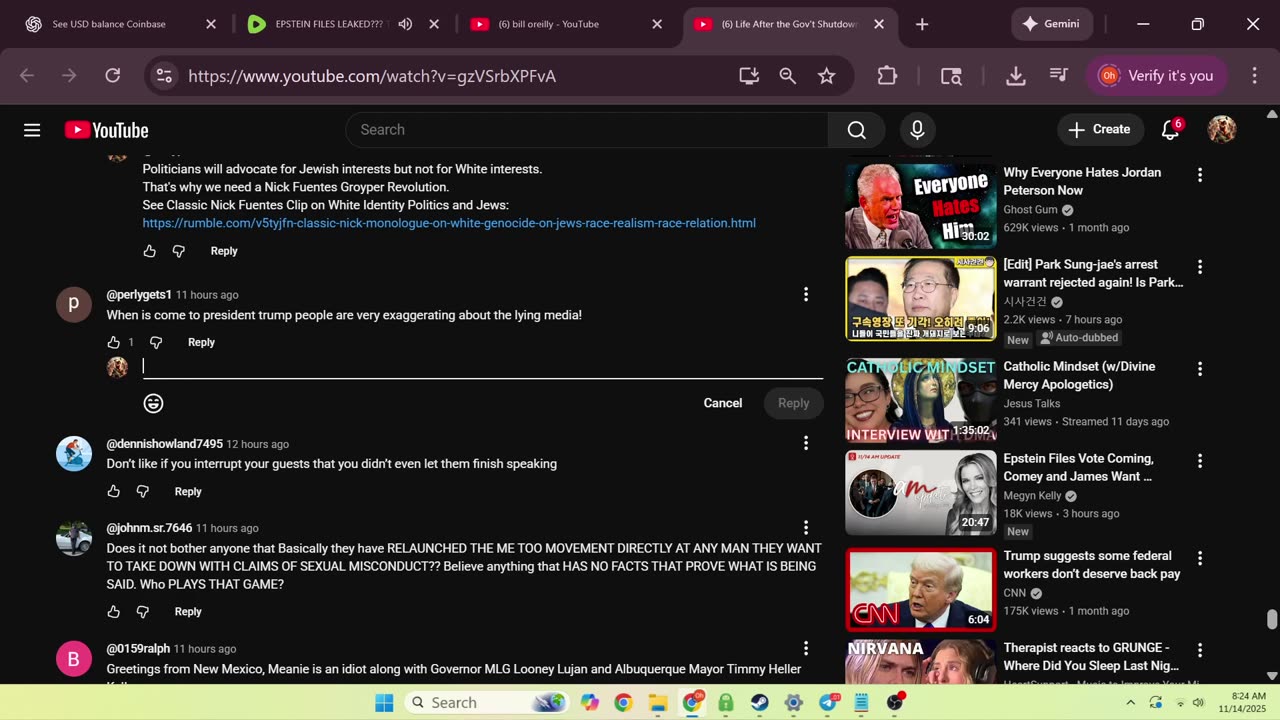Like the comment by @perlygets1
The width and height of the screenshot is (1280, 720).
tap(114, 342)
